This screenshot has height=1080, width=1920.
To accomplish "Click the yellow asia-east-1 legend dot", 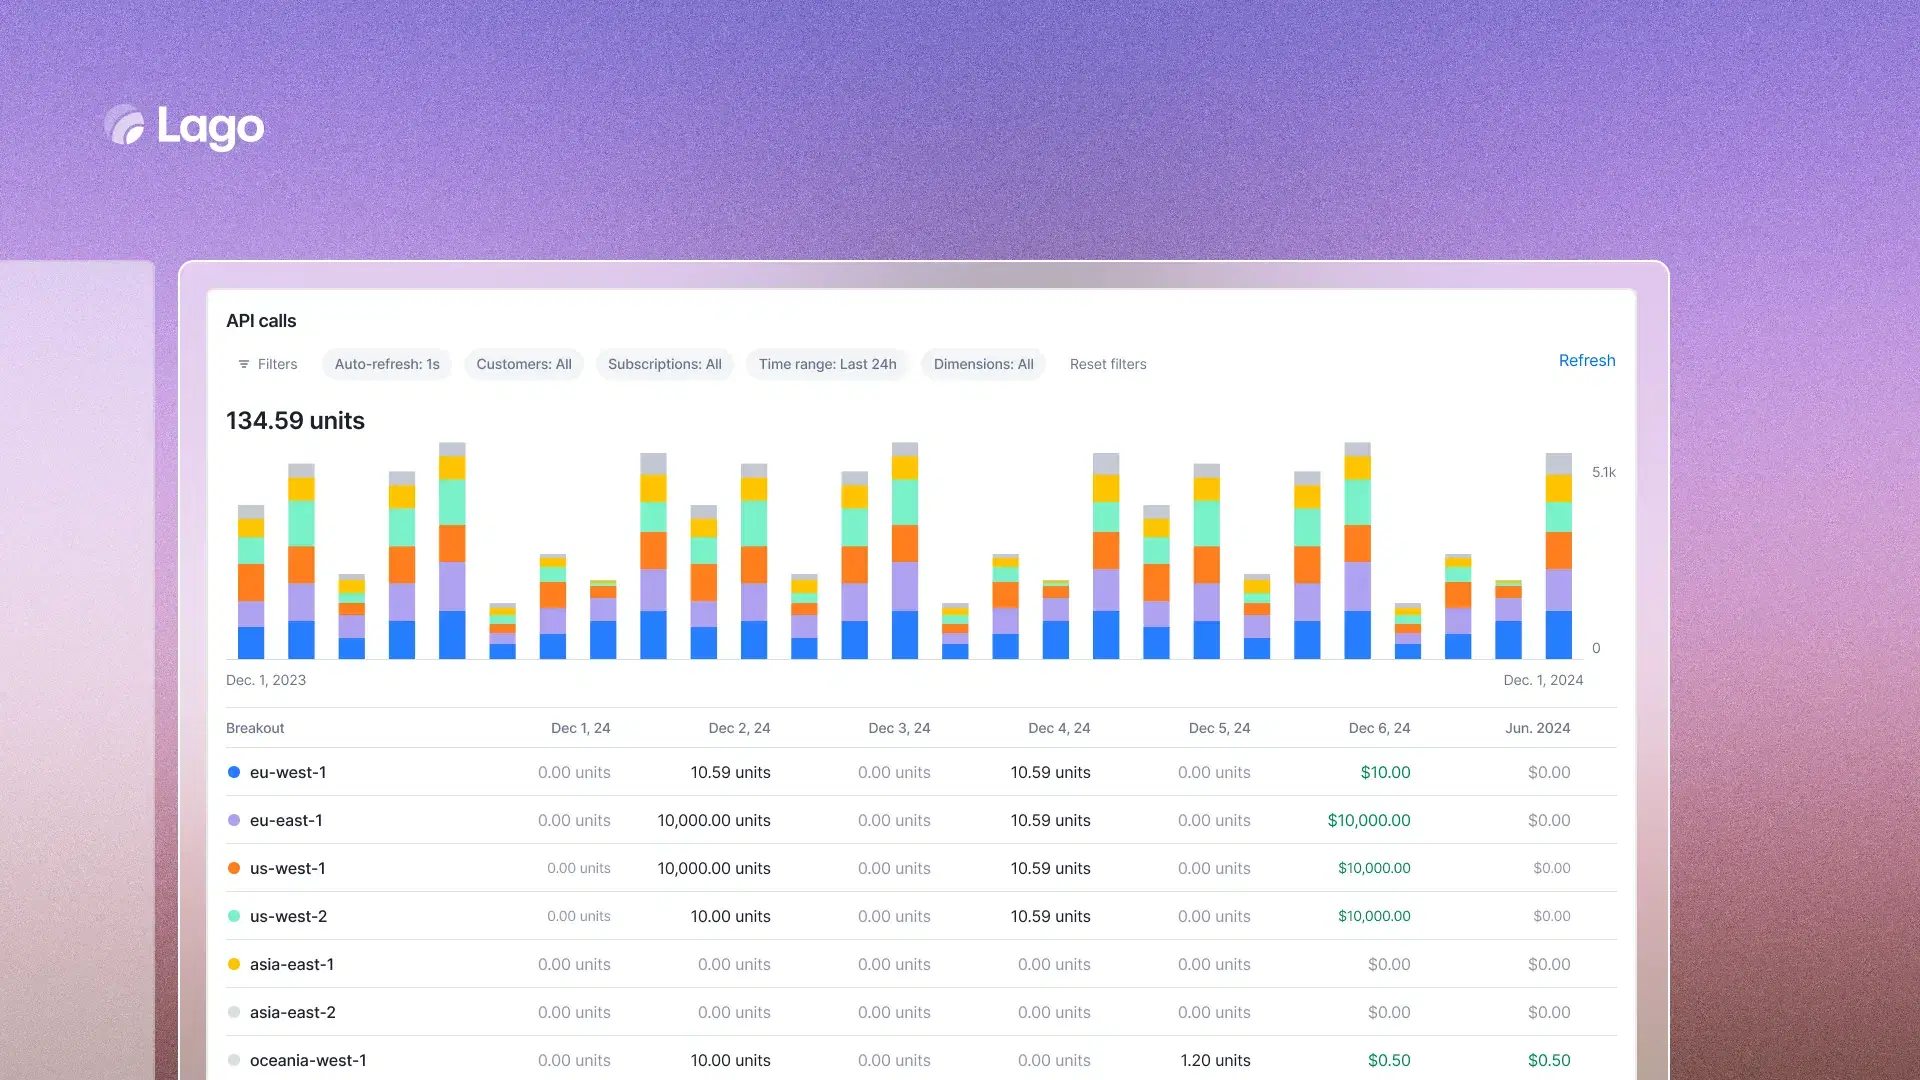I will click(x=234, y=964).
